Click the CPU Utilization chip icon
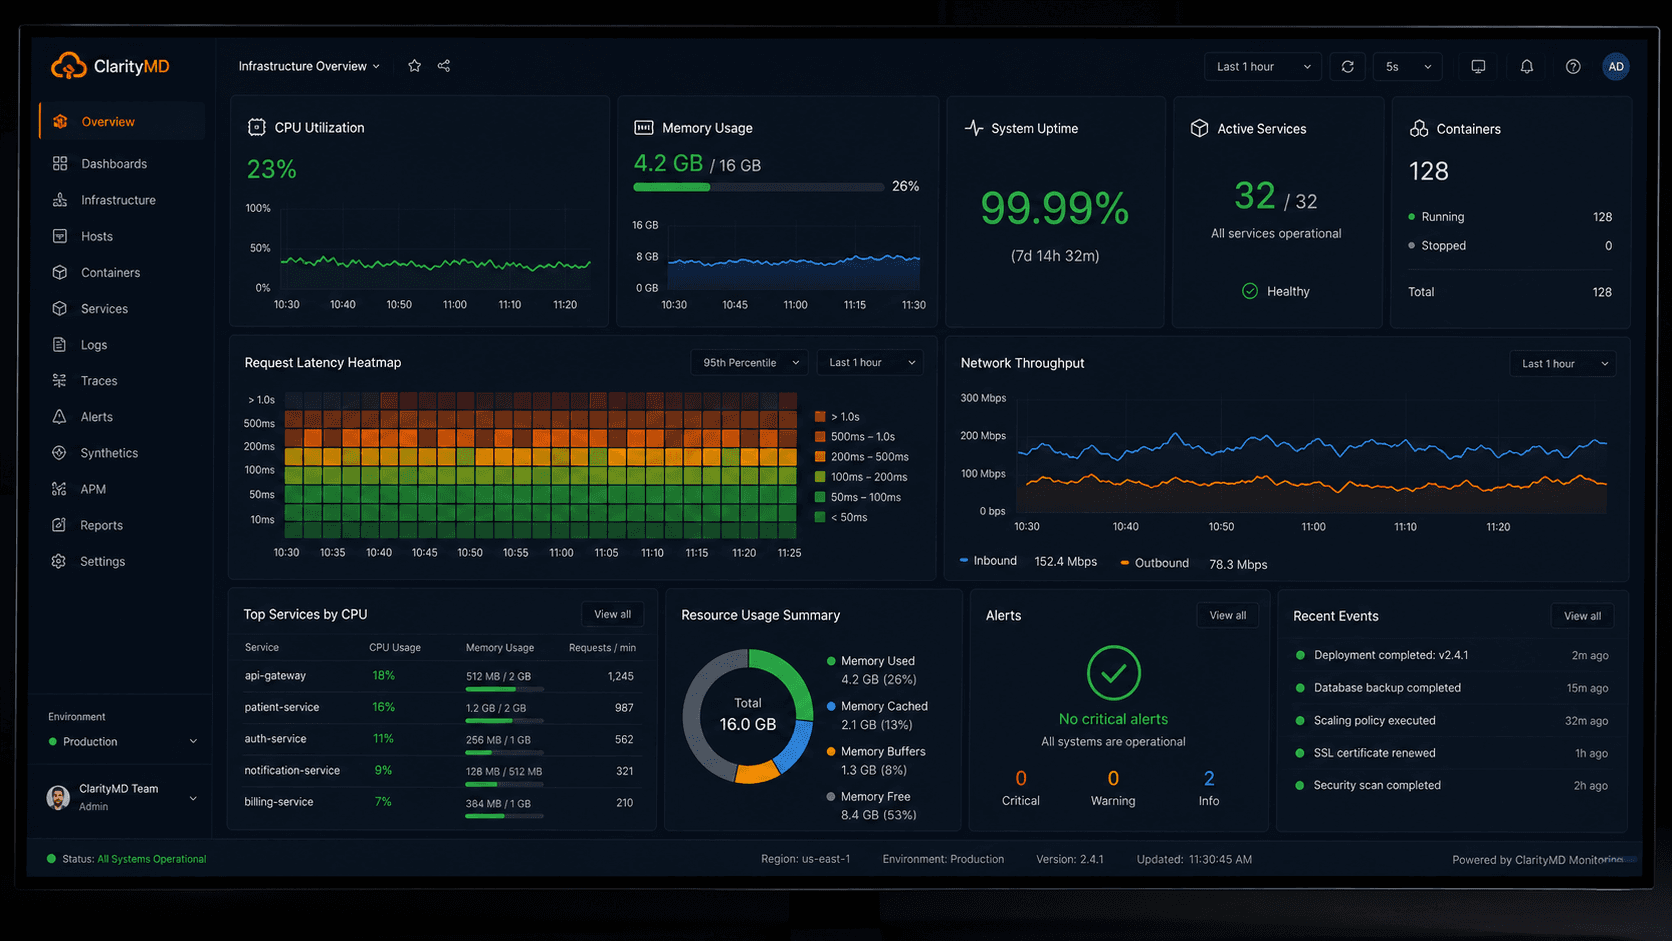Viewport: 1672px width, 941px height. point(257,127)
